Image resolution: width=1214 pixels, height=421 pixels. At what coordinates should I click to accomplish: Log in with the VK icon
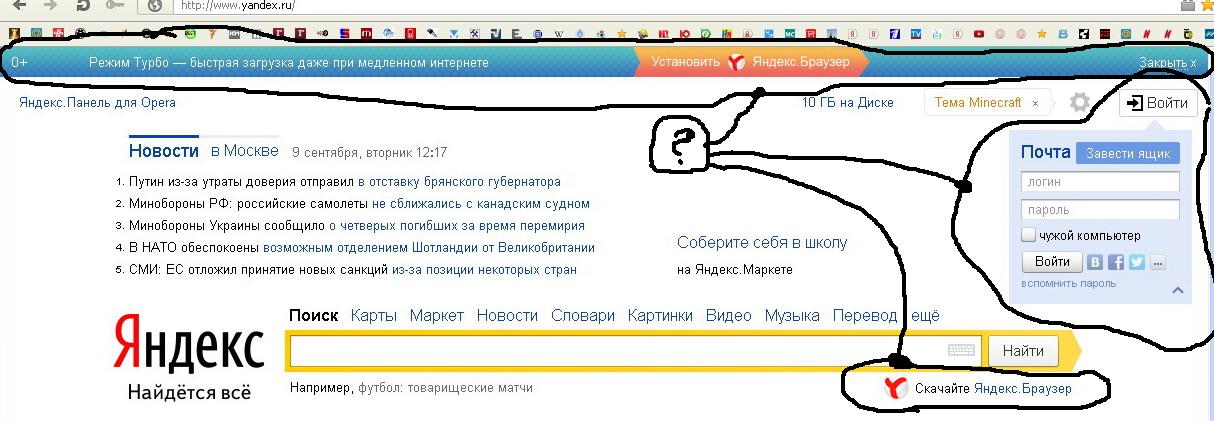point(1095,262)
